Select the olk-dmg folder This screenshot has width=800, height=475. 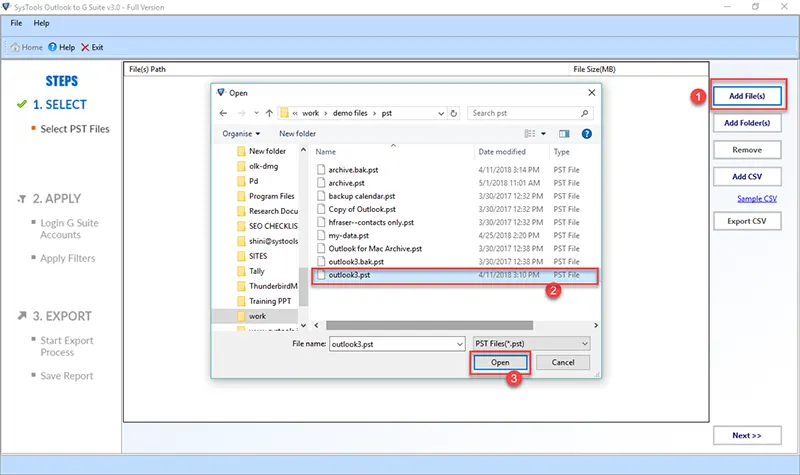258,166
